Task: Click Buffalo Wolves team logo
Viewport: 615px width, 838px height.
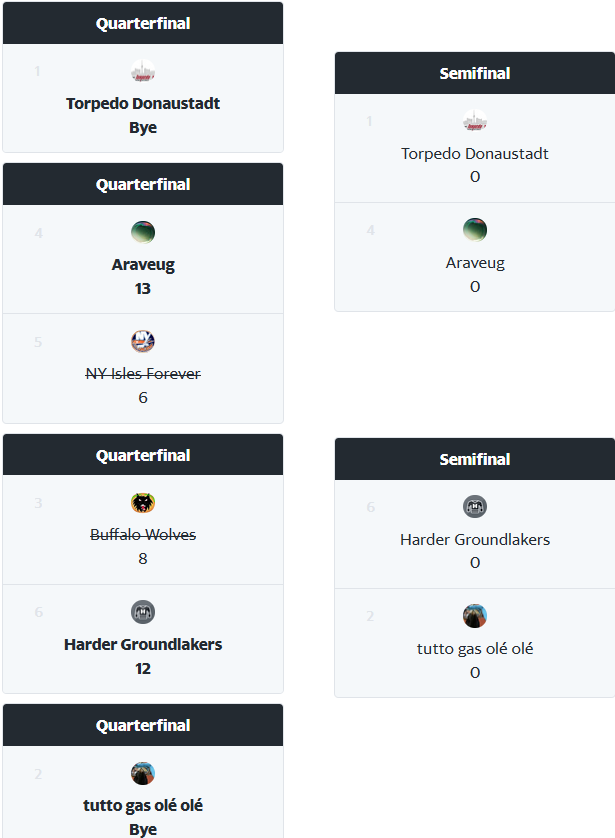Action: point(143,503)
